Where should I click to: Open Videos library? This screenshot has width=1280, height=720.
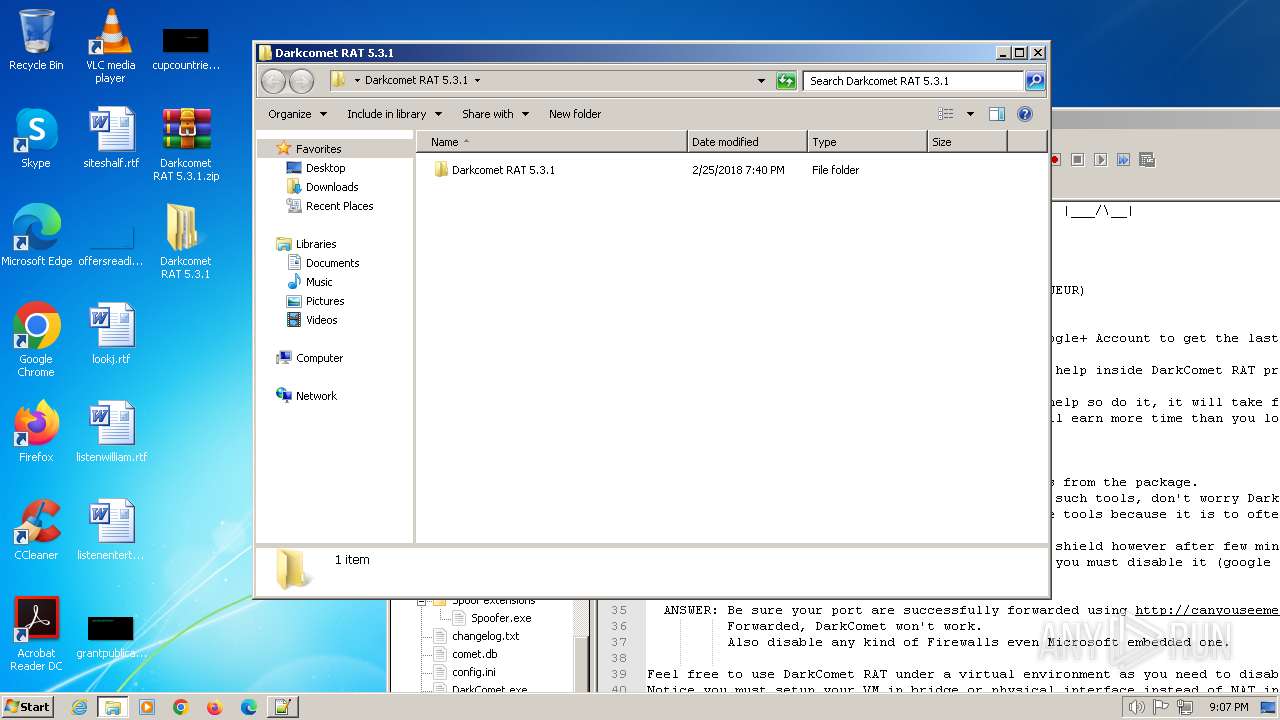(x=321, y=320)
